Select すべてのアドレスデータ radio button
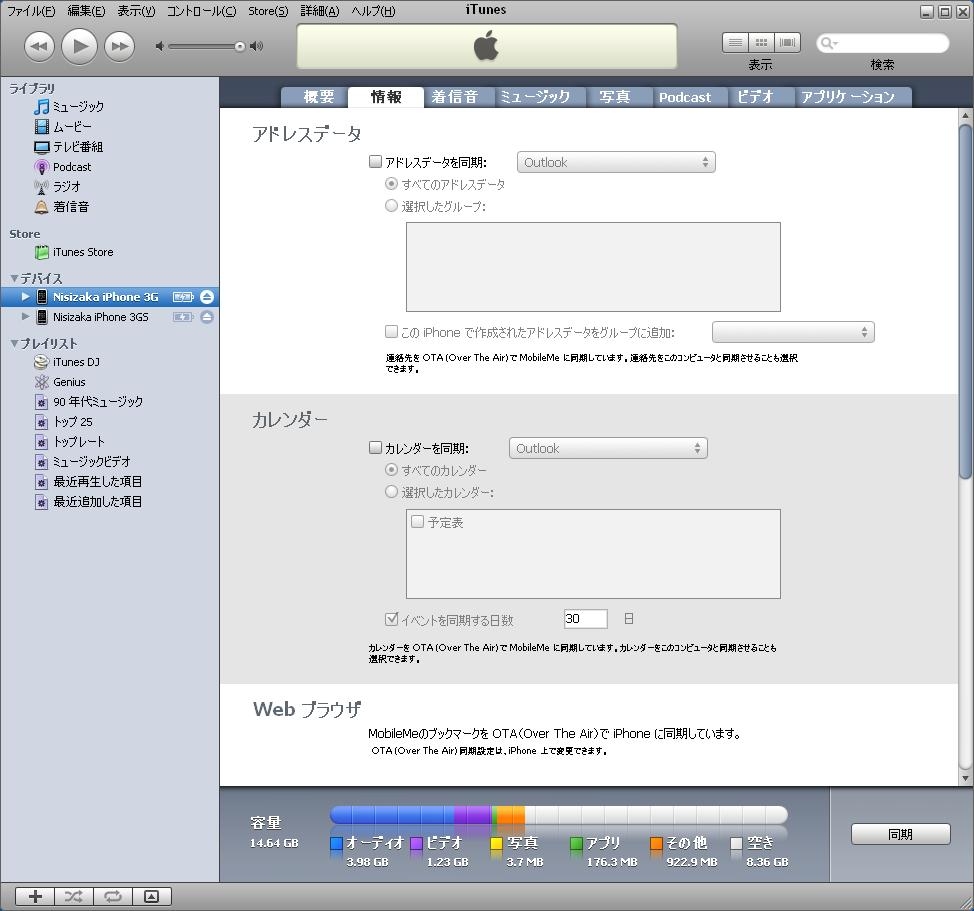974x911 pixels. [391, 184]
